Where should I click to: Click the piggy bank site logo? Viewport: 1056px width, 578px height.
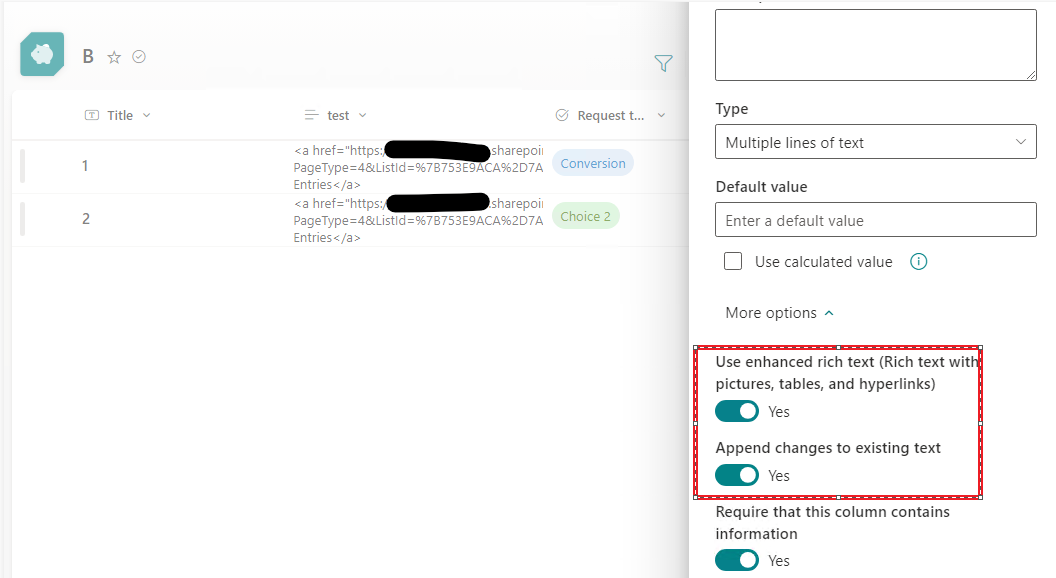click(x=41, y=54)
